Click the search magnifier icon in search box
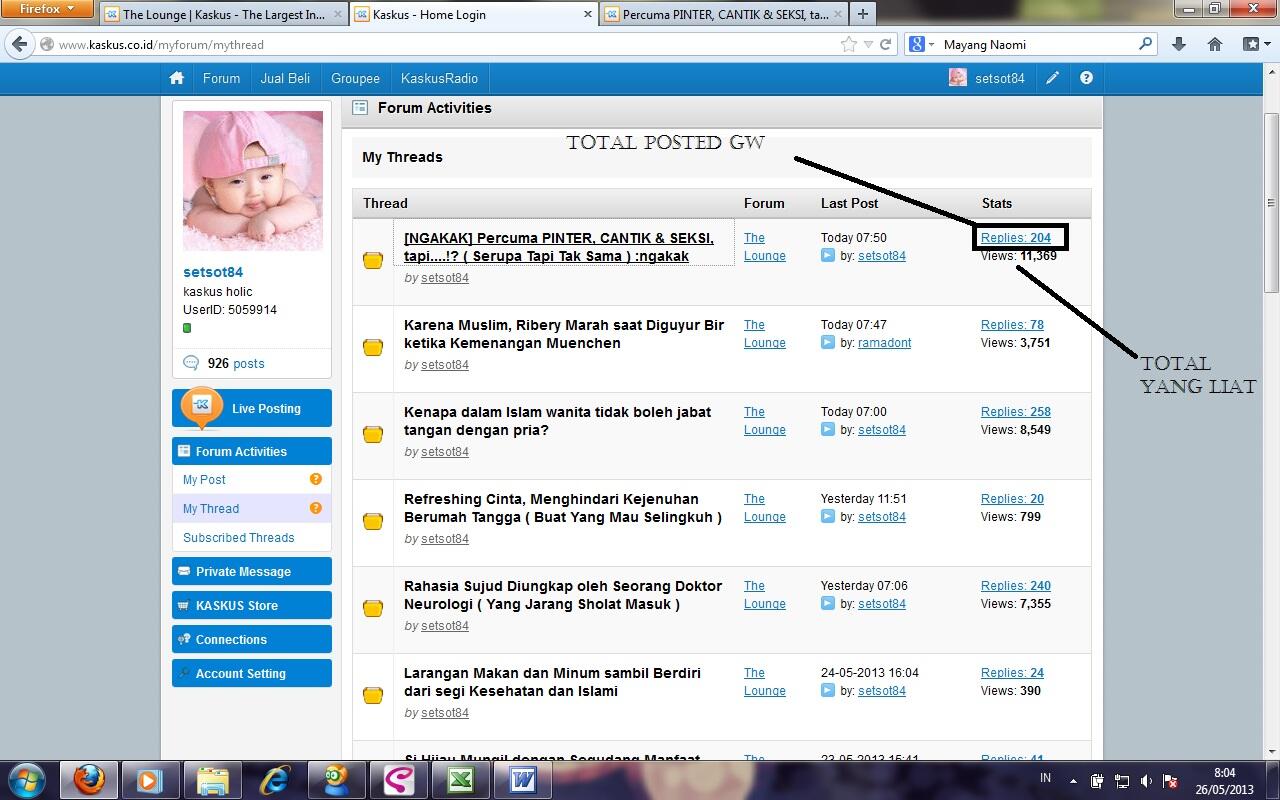The width and height of the screenshot is (1280, 800). pyautogui.click(x=1146, y=44)
